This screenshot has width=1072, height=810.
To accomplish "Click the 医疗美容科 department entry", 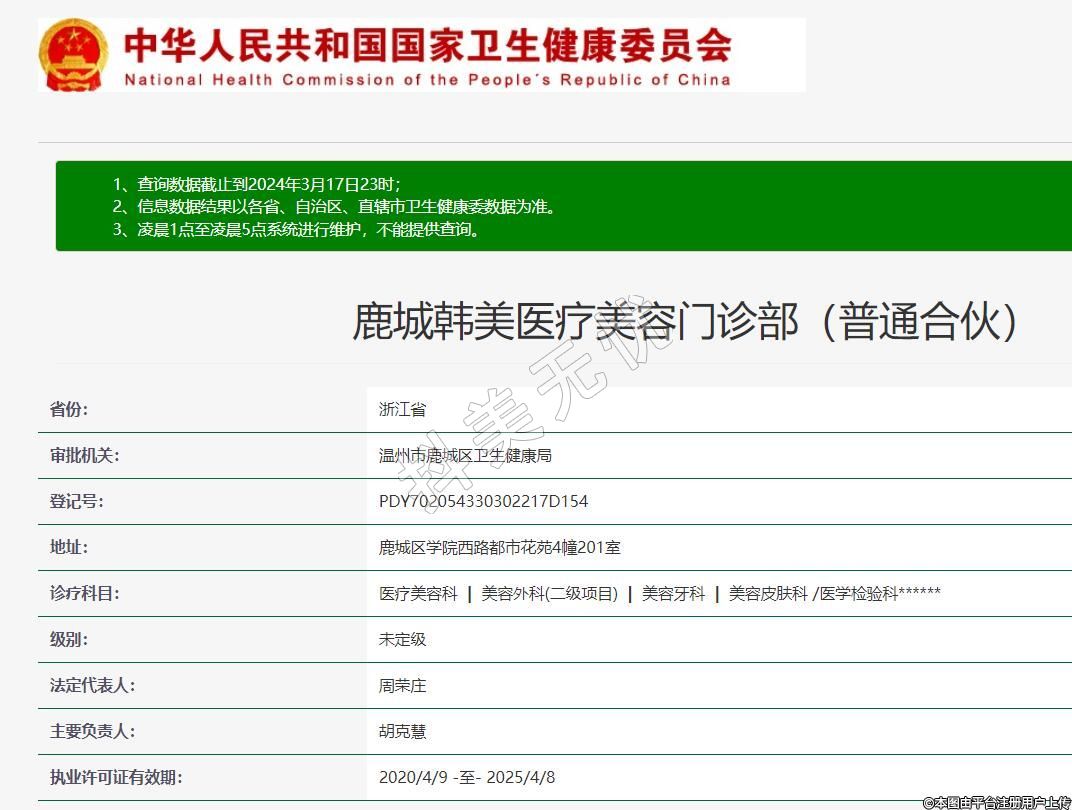I will 418,593.
